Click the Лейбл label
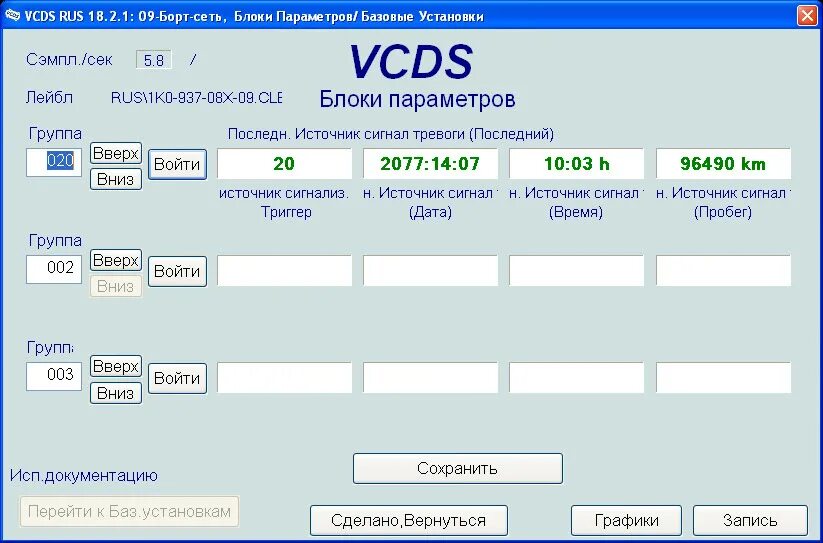 (x=49, y=98)
